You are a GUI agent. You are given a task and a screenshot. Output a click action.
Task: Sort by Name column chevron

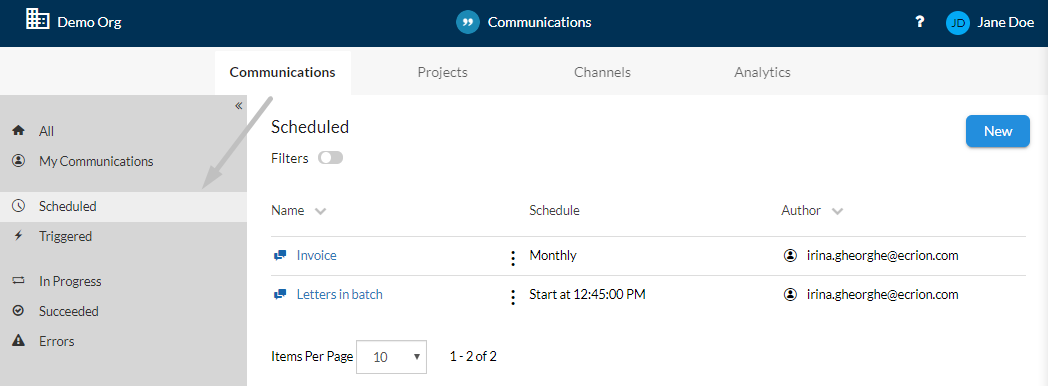tap(320, 211)
